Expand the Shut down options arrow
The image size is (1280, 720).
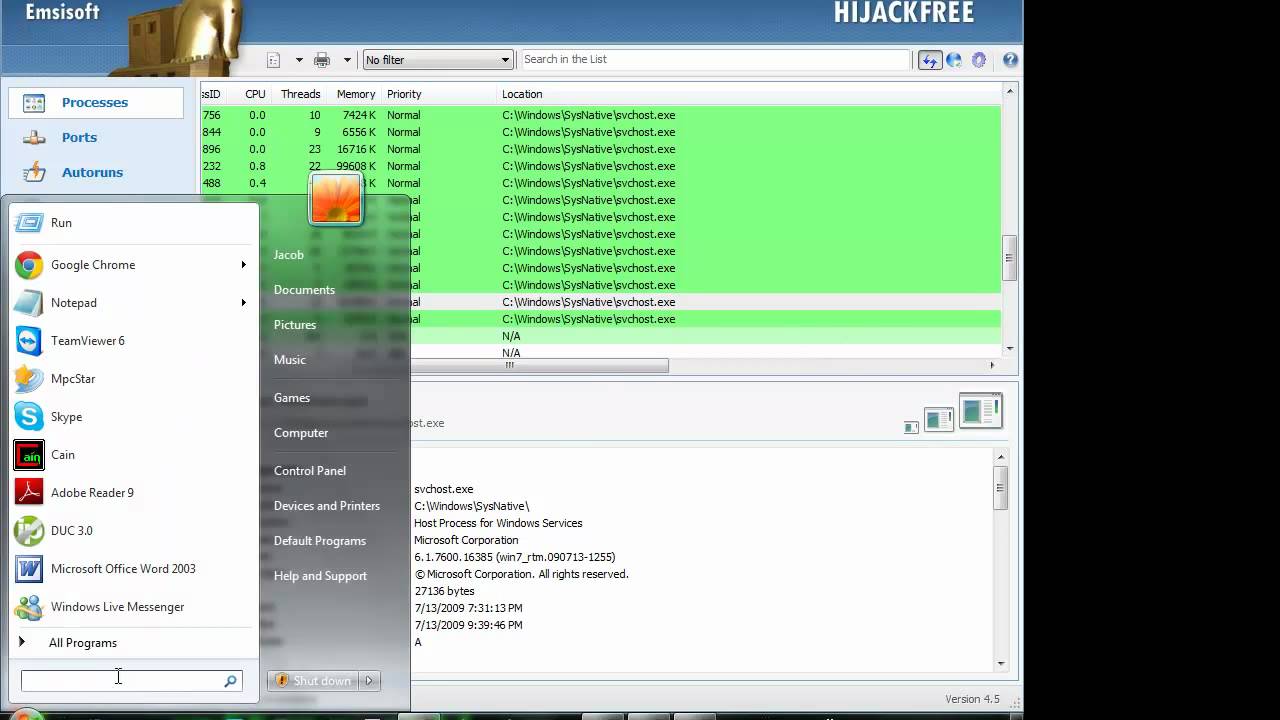pos(369,681)
